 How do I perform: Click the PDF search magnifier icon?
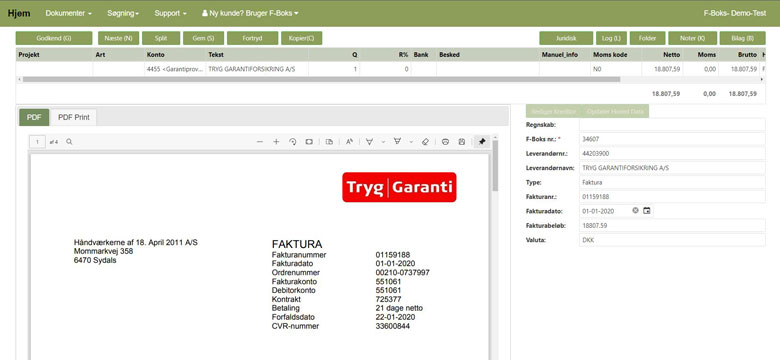(x=69, y=142)
